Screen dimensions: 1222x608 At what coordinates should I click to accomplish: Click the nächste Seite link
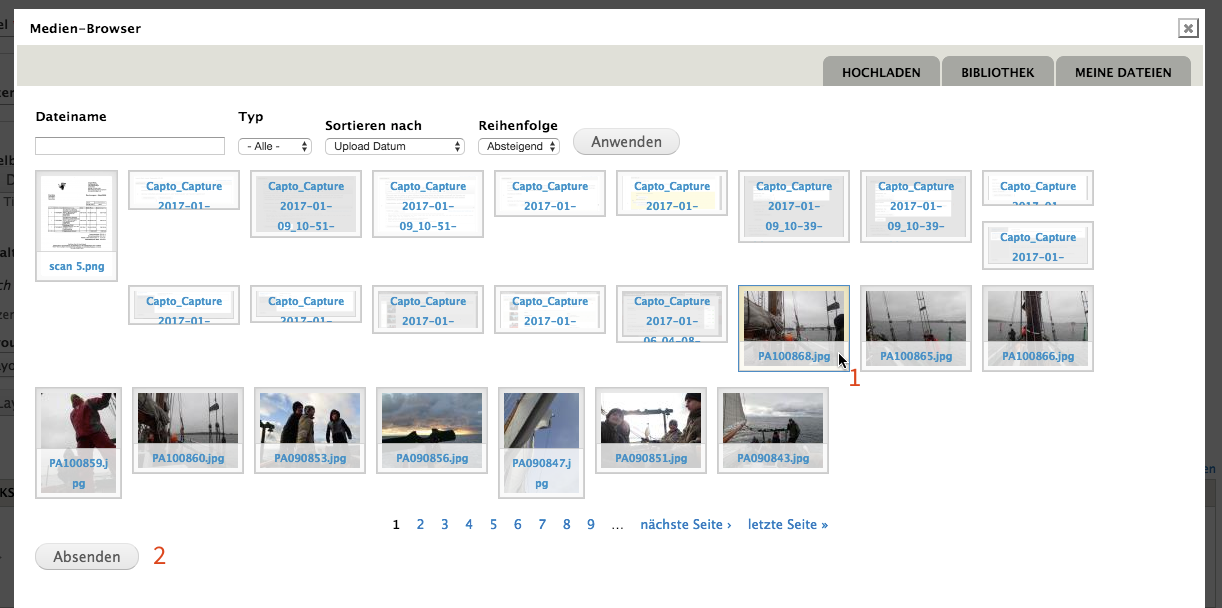686,524
